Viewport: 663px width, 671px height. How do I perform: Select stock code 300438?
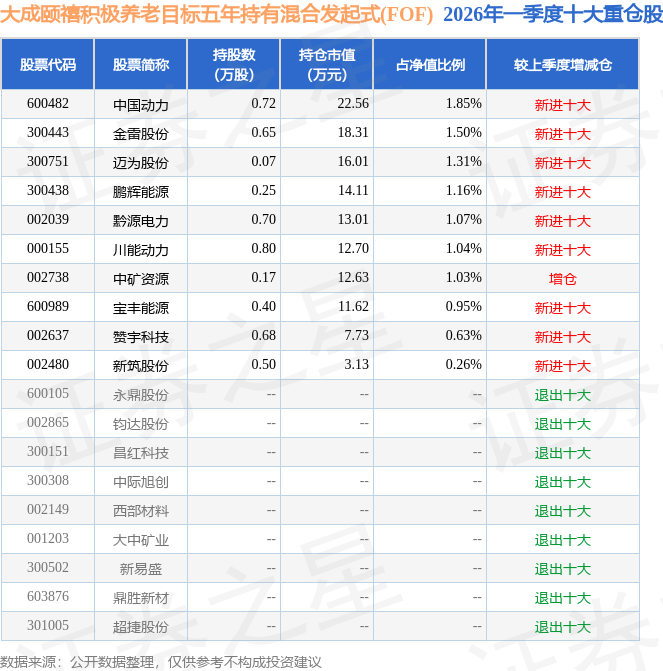tap(48, 190)
